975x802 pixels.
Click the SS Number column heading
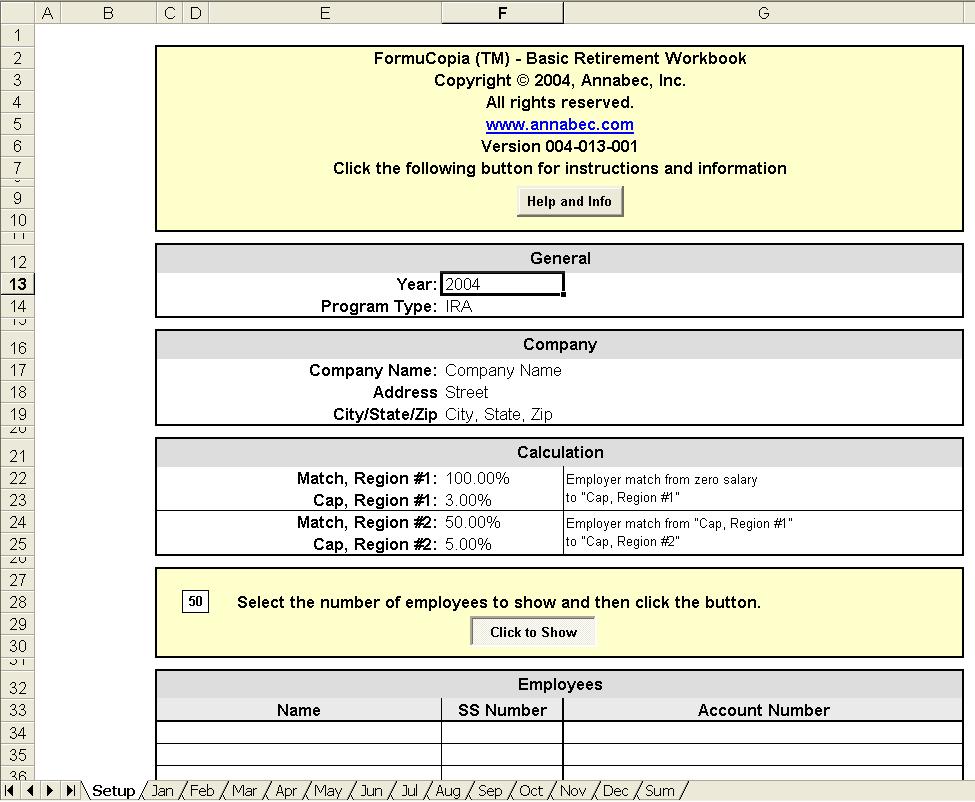pyautogui.click(x=502, y=710)
